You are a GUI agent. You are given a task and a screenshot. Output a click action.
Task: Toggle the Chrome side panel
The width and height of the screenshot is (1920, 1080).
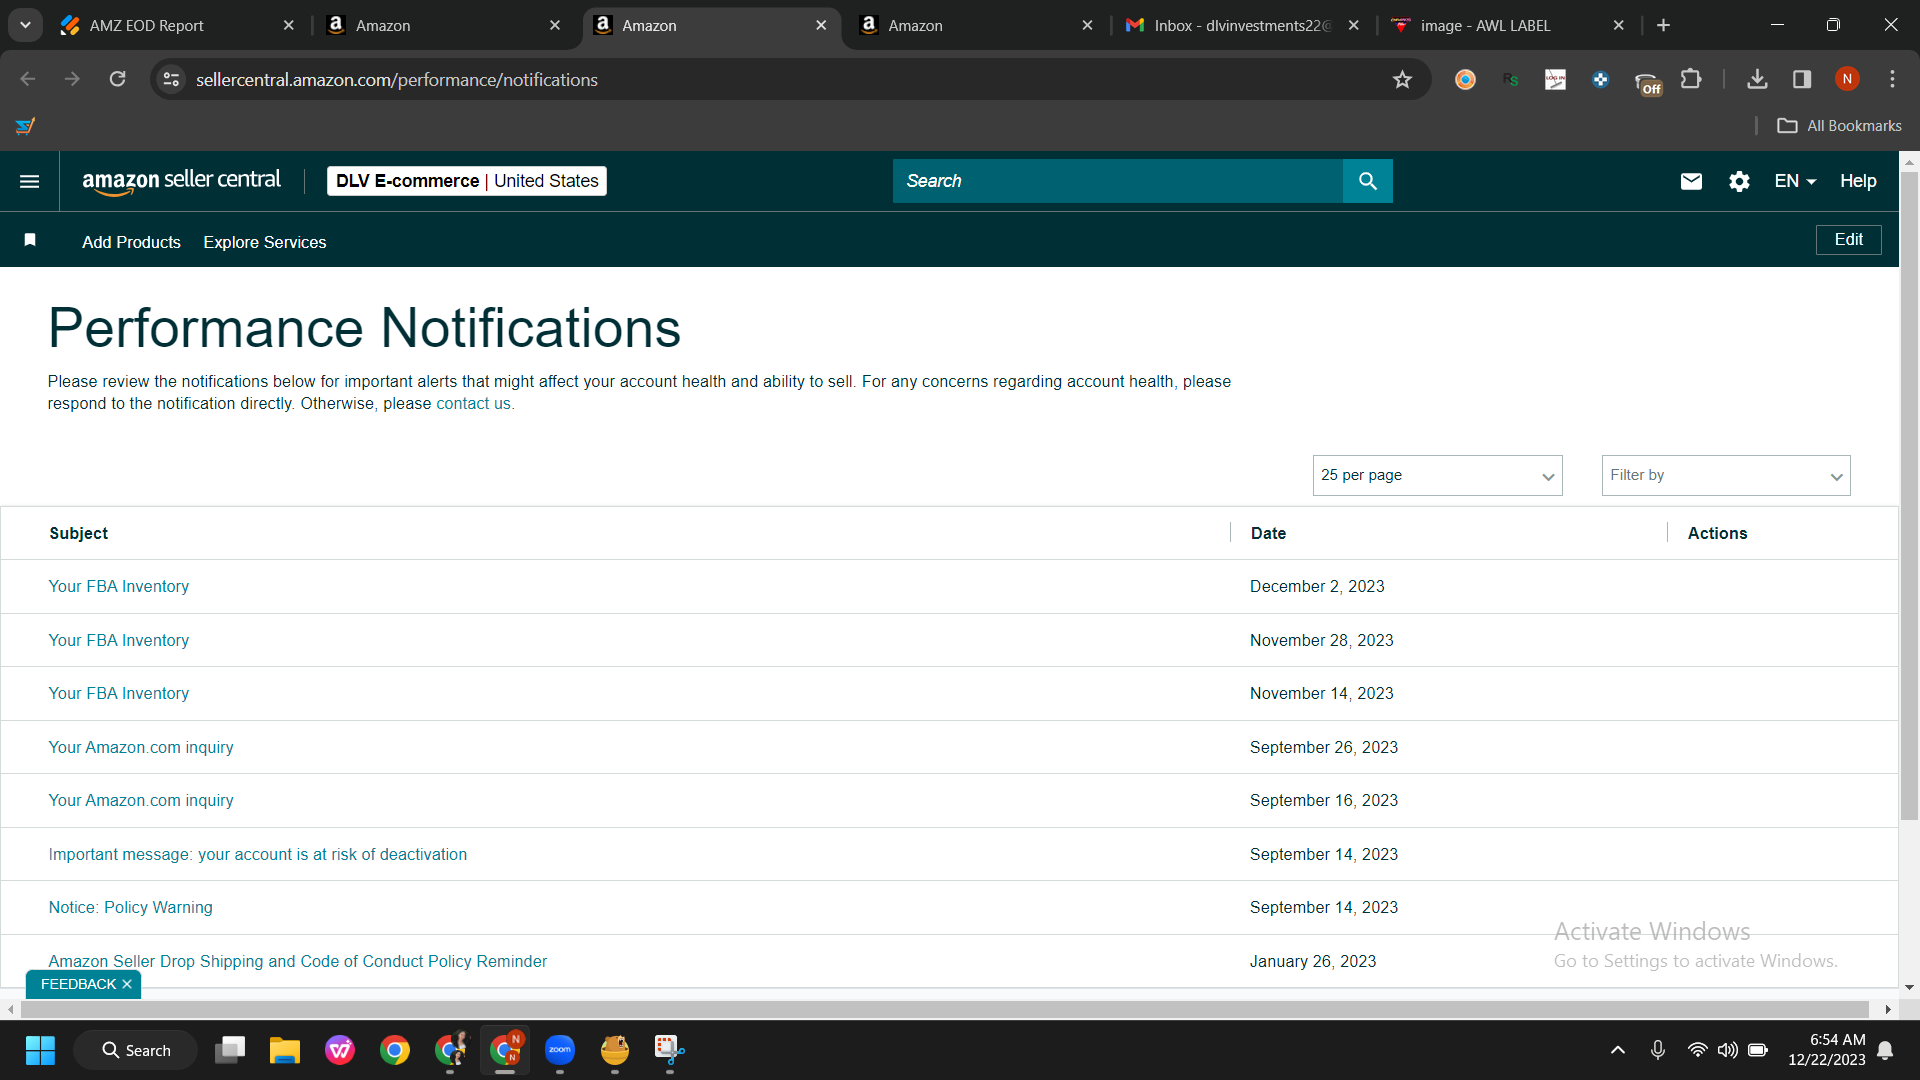(x=1802, y=79)
